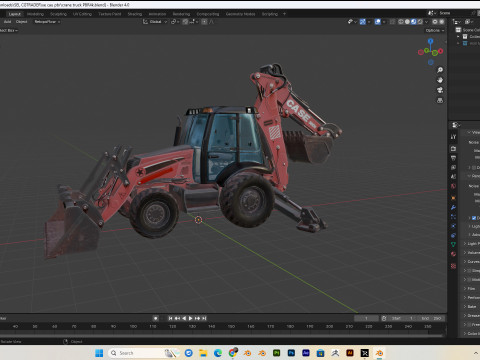Screen dimensions: 480x360
Task: Open the Output properties tab
Action: click(453, 158)
